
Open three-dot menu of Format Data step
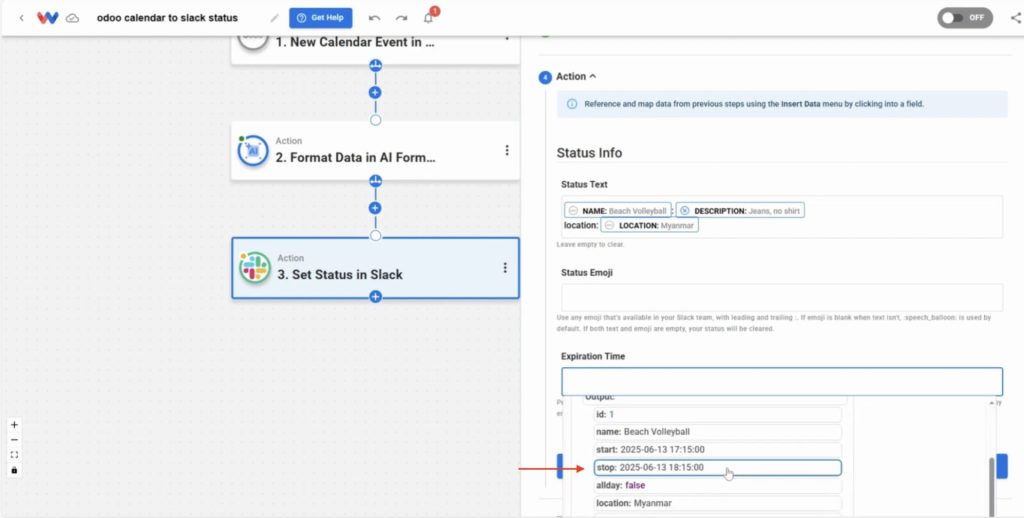[x=507, y=150]
